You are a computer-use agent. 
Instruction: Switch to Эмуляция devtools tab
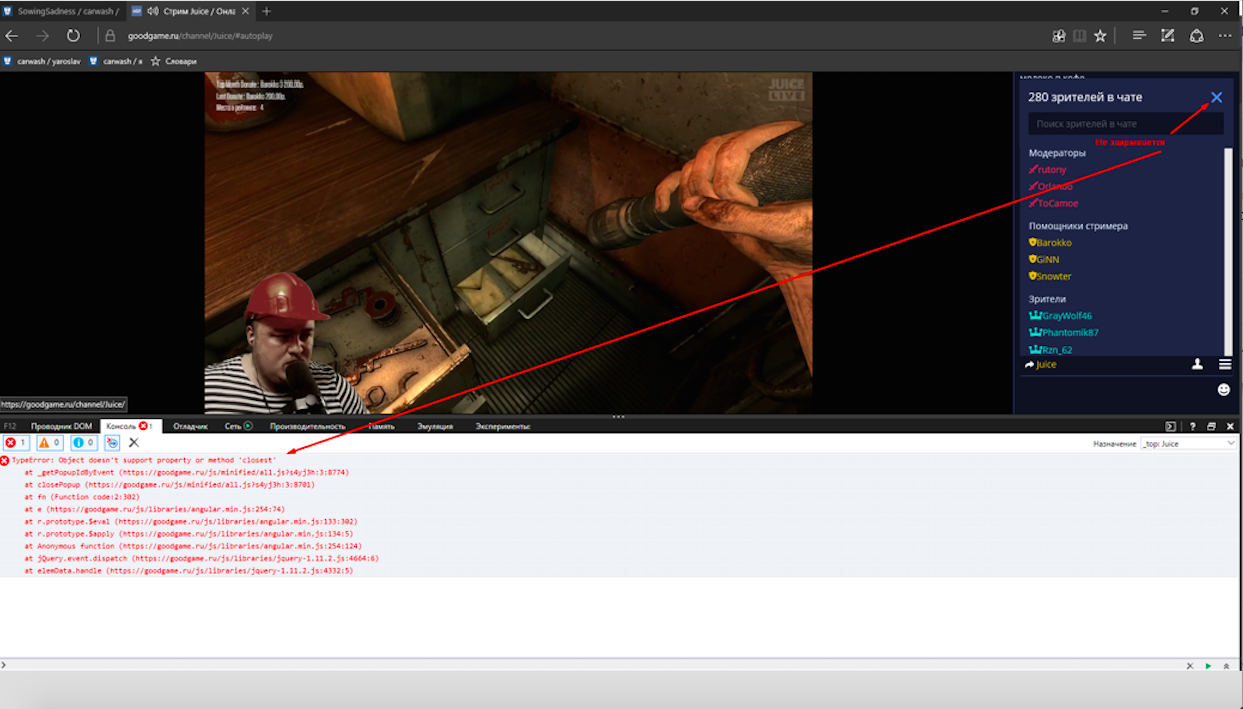pyautogui.click(x=435, y=426)
